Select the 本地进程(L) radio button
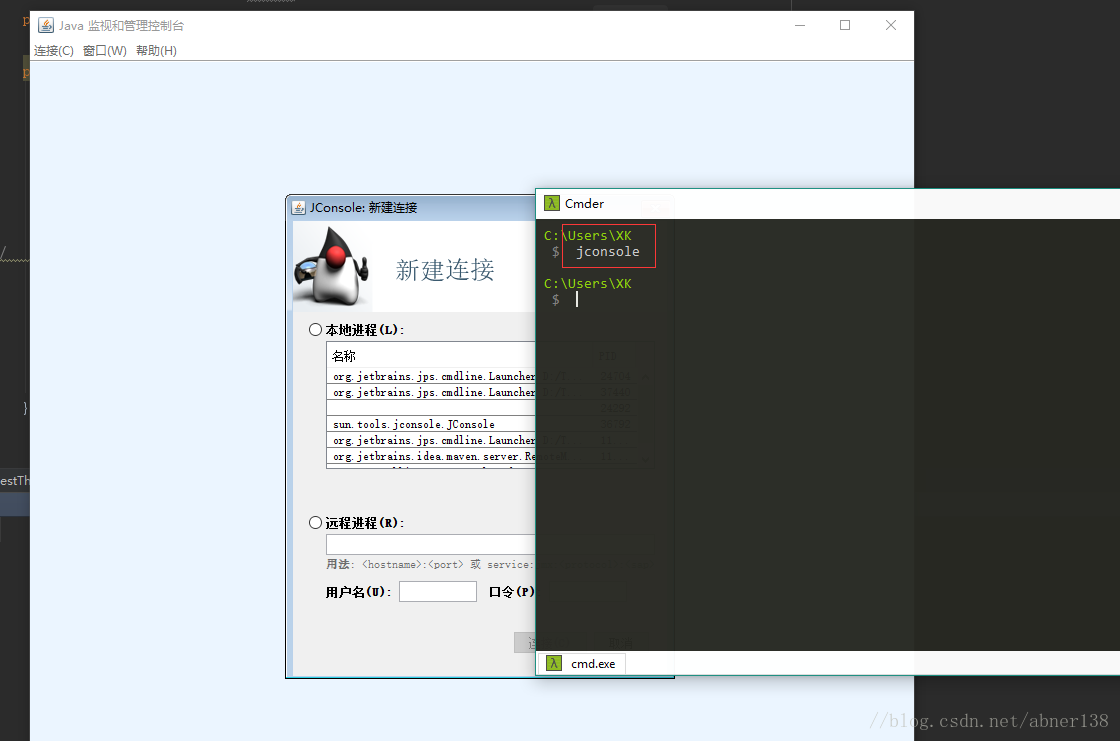This screenshot has height=741, width=1120. click(315, 329)
